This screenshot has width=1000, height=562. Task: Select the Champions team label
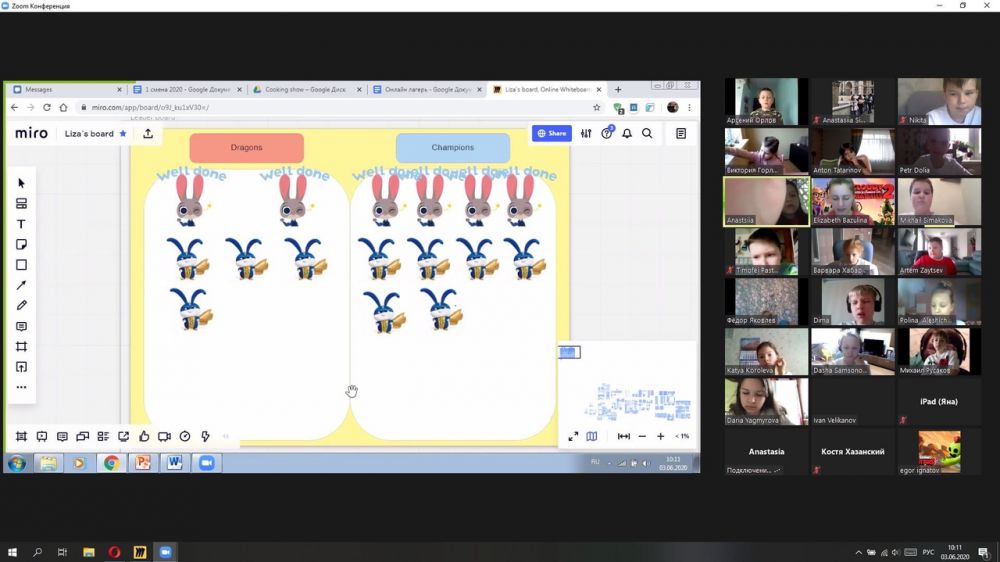pyautogui.click(x=453, y=147)
